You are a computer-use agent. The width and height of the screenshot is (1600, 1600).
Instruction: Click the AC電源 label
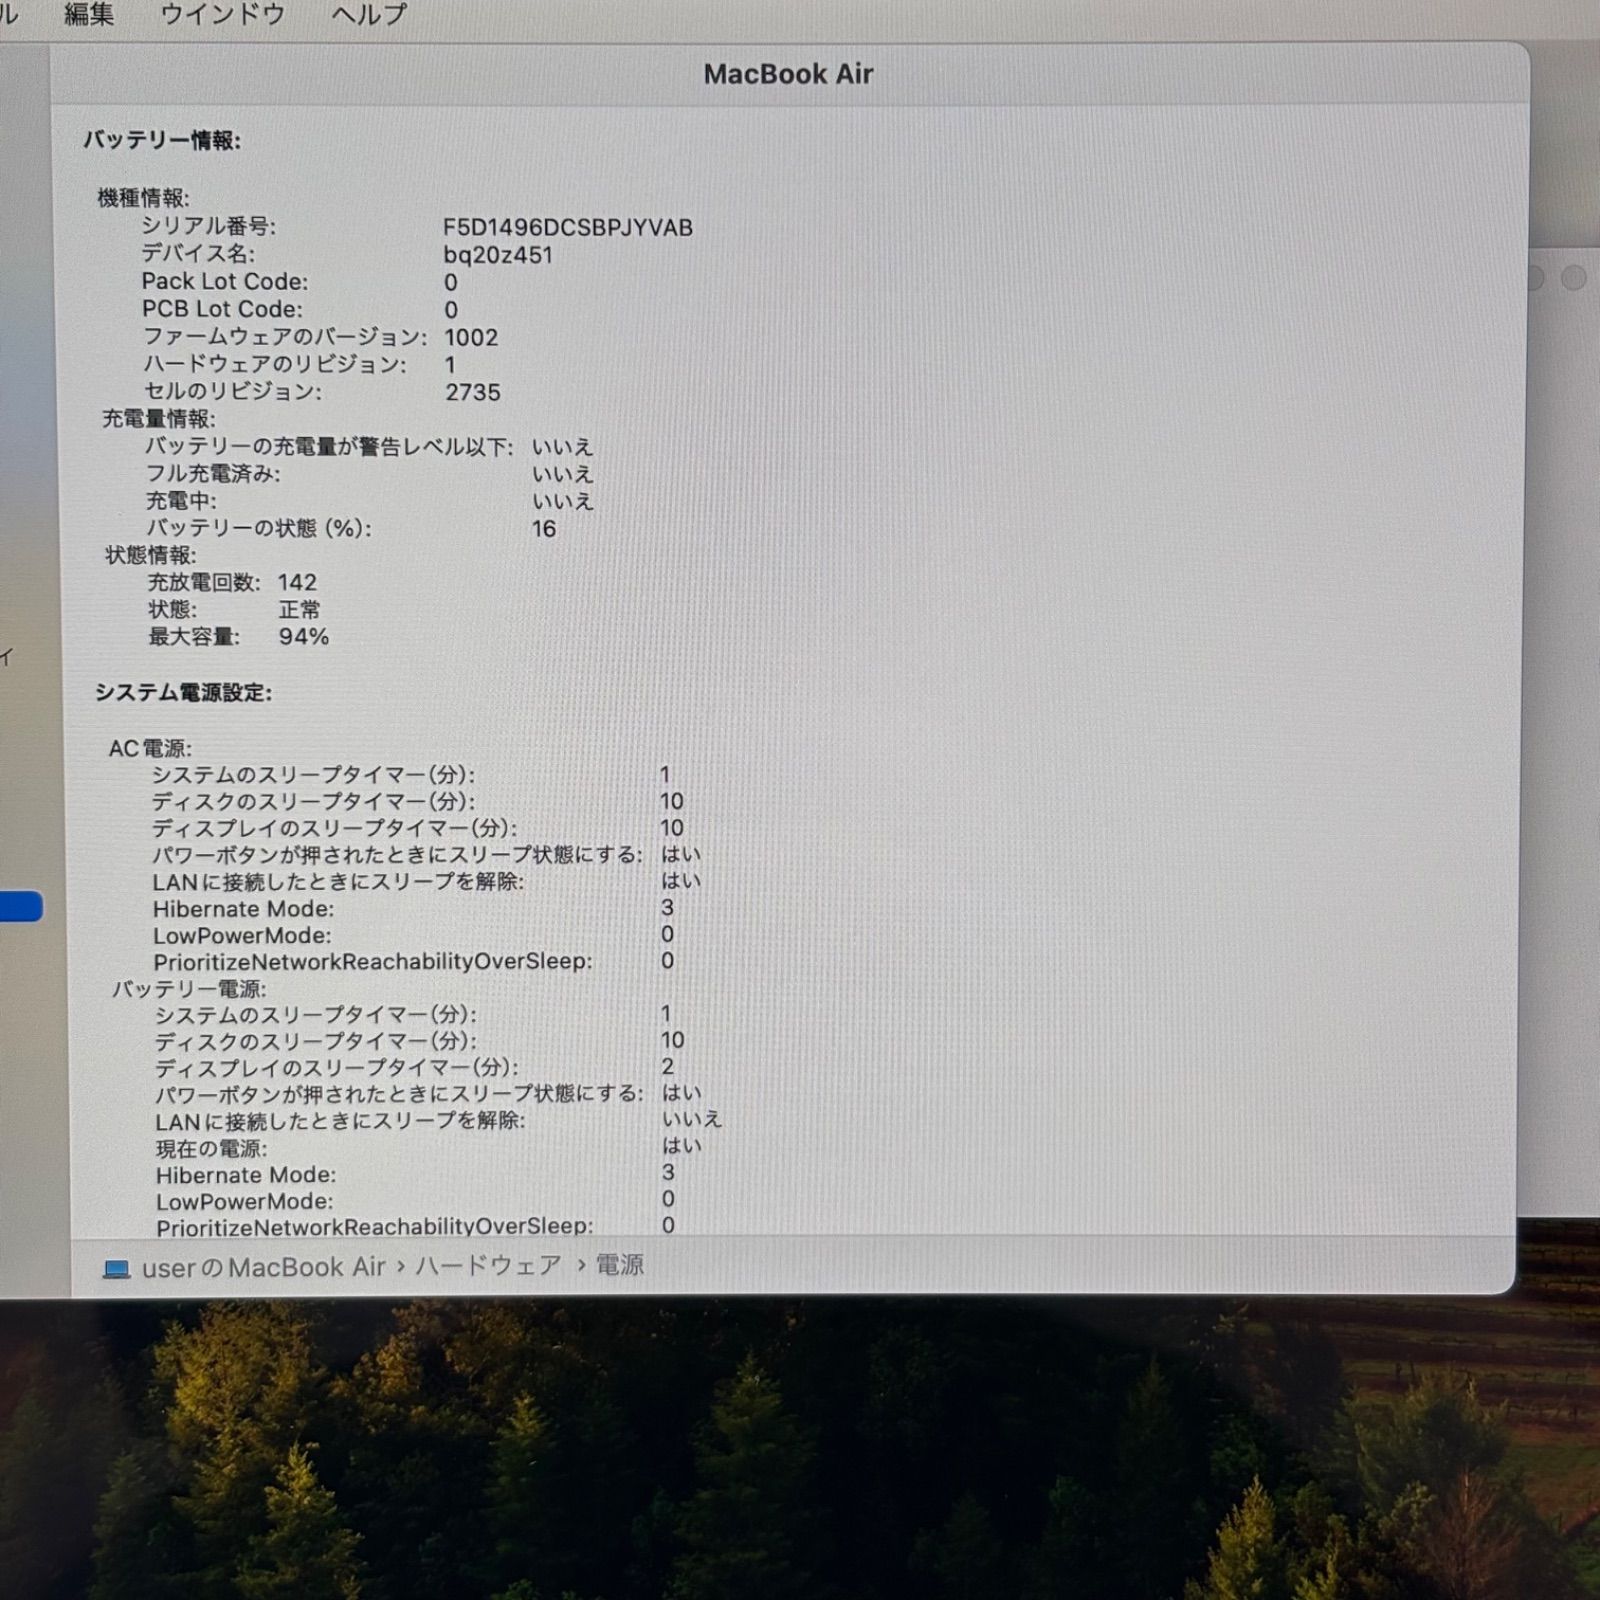click(x=150, y=748)
